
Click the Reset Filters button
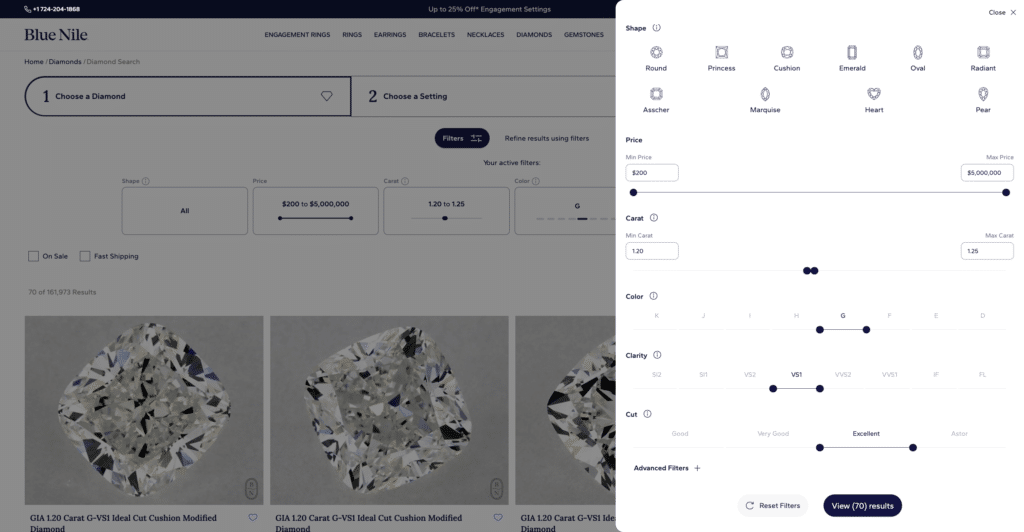pos(772,506)
